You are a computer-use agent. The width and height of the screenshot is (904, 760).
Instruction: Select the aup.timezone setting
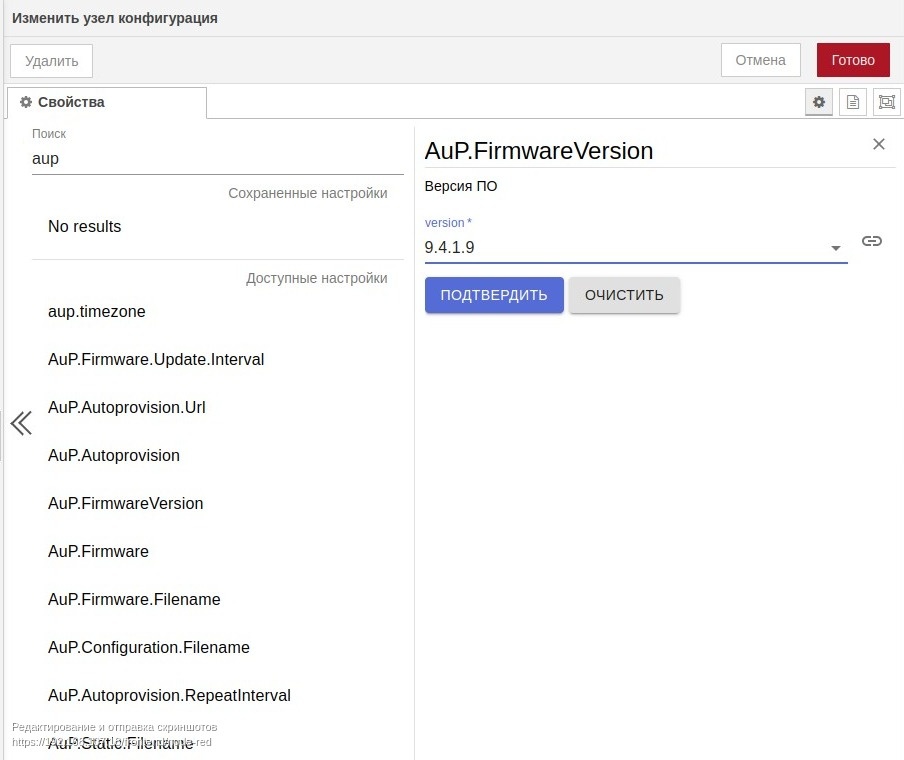tap(97, 311)
